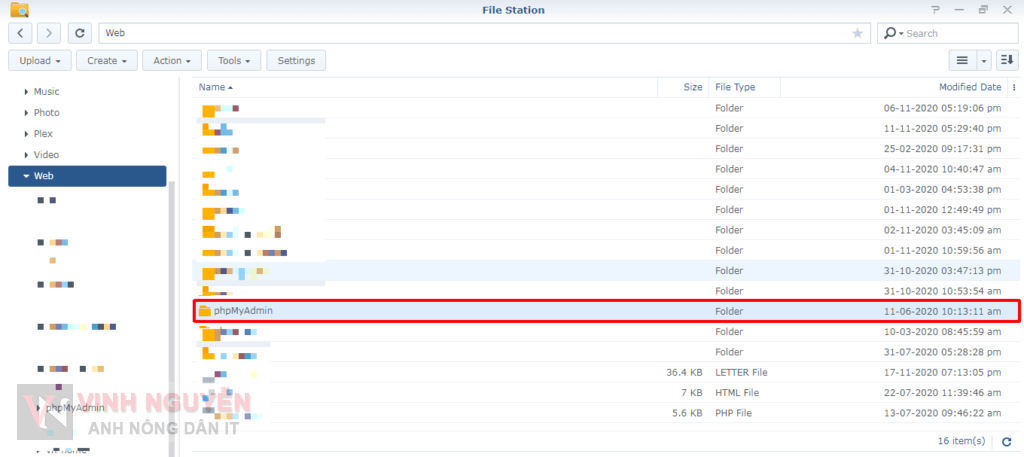
Task: Collapse the Web folder in sidebar
Action: tap(26, 176)
